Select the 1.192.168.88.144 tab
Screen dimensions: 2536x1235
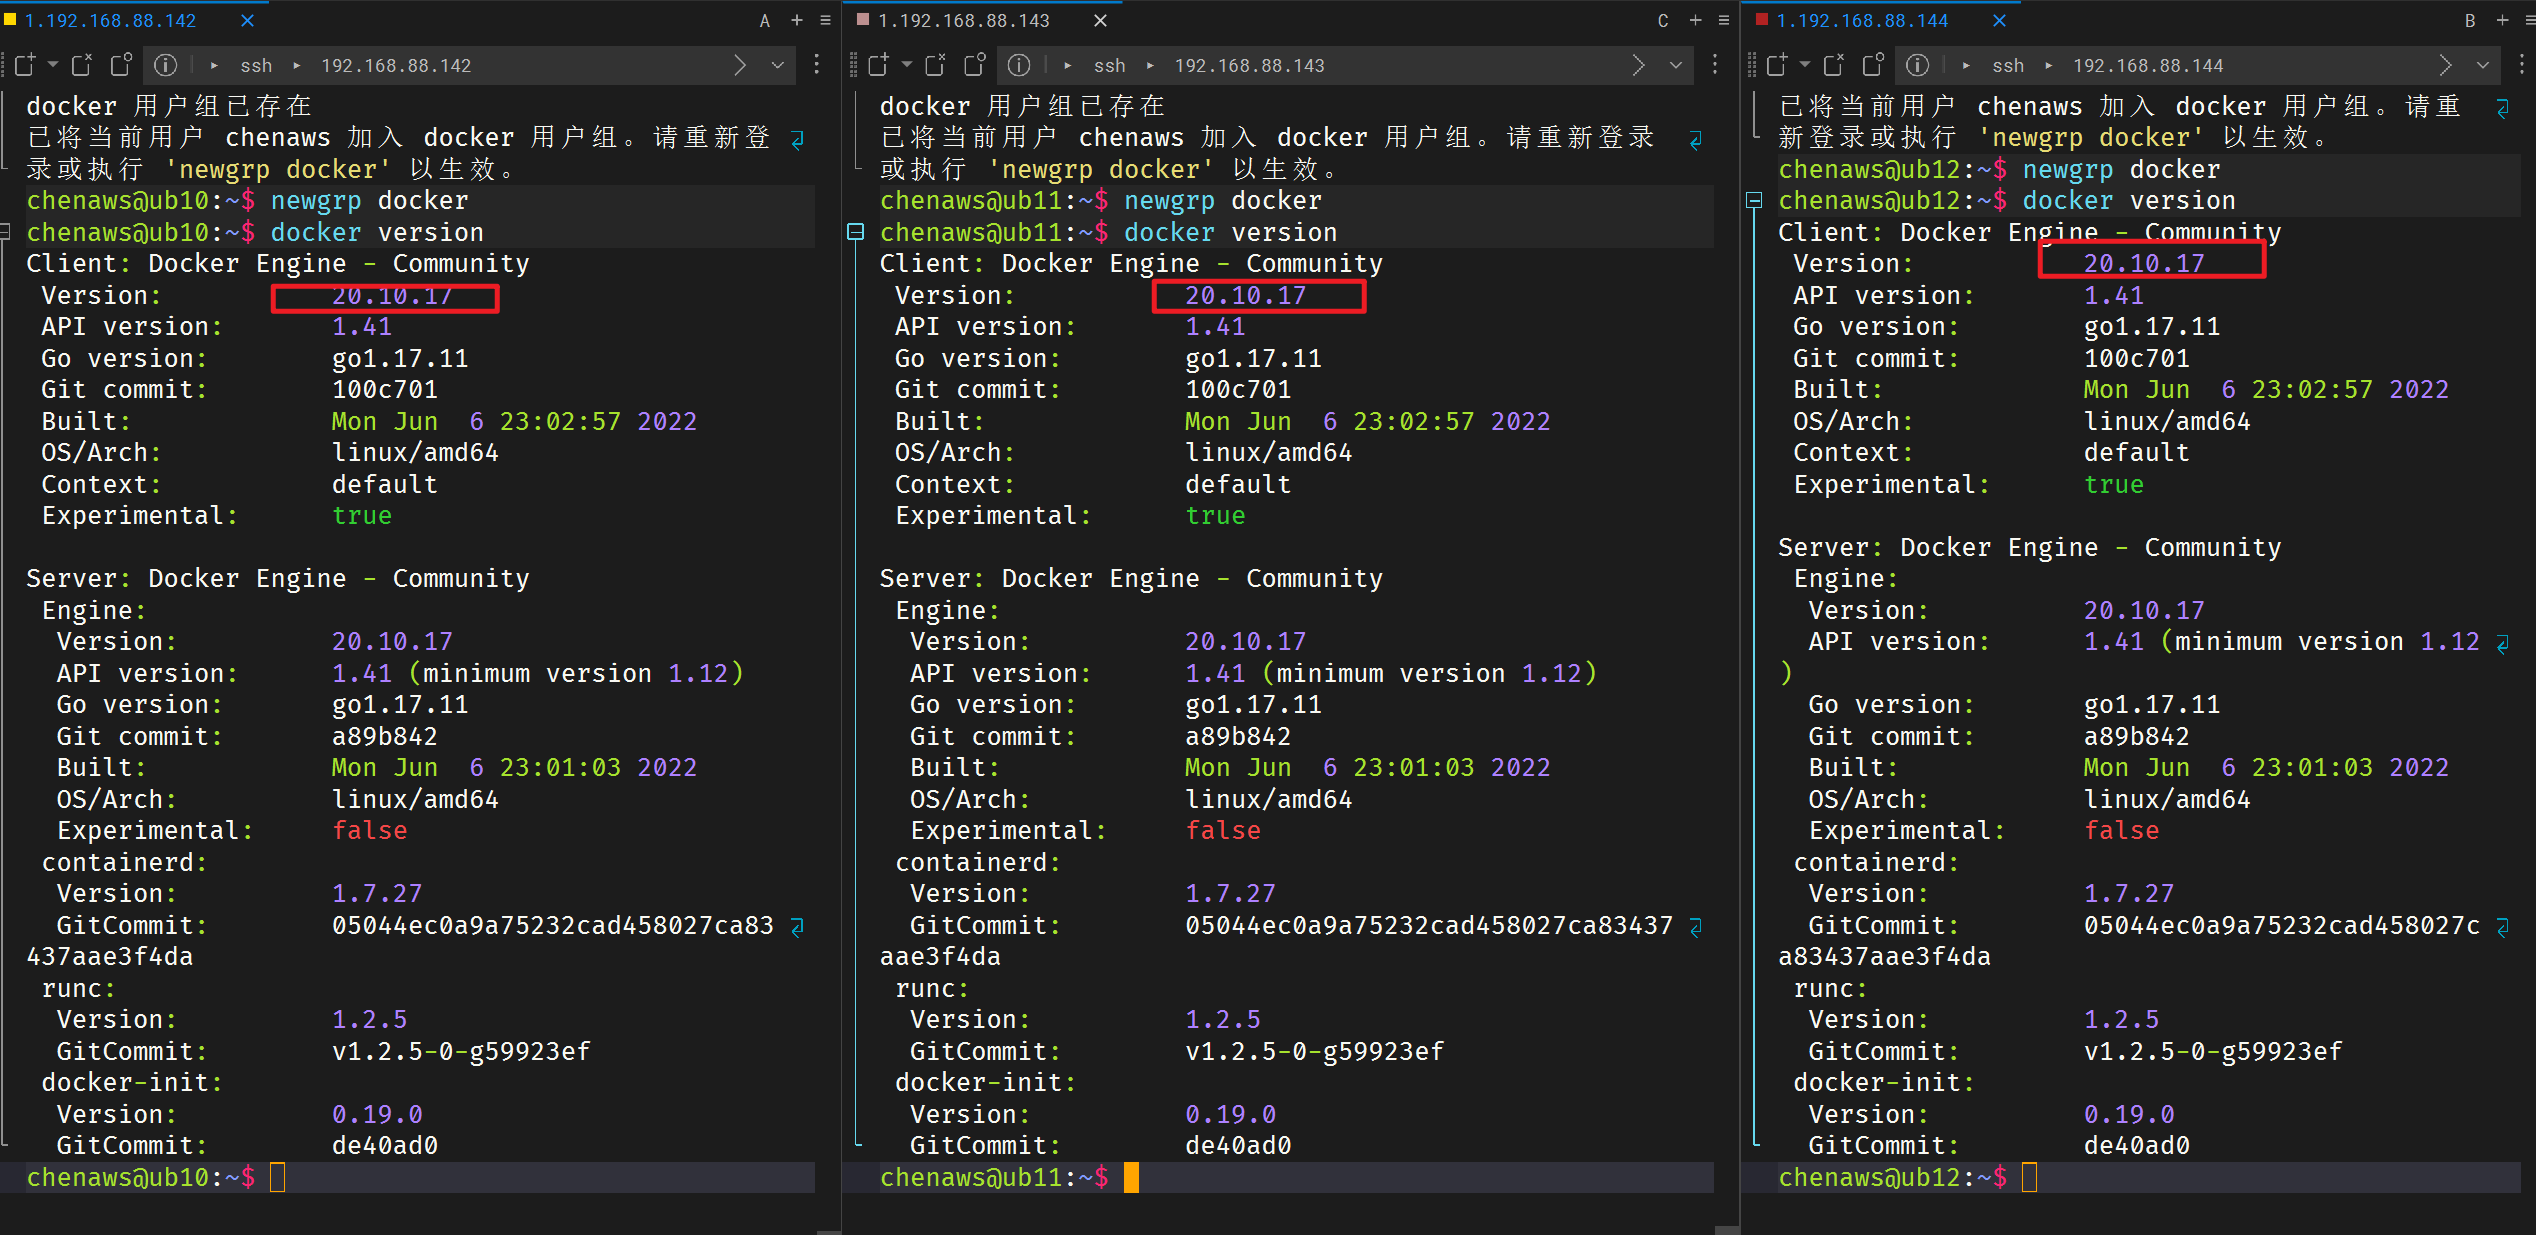(x=1861, y=20)
